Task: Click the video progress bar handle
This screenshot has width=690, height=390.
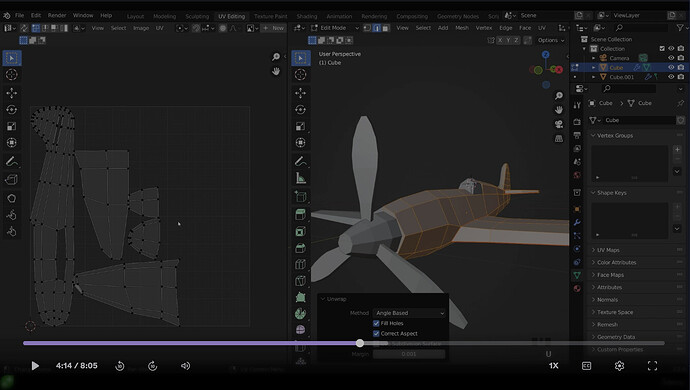Action: click(x=360, y=343)
